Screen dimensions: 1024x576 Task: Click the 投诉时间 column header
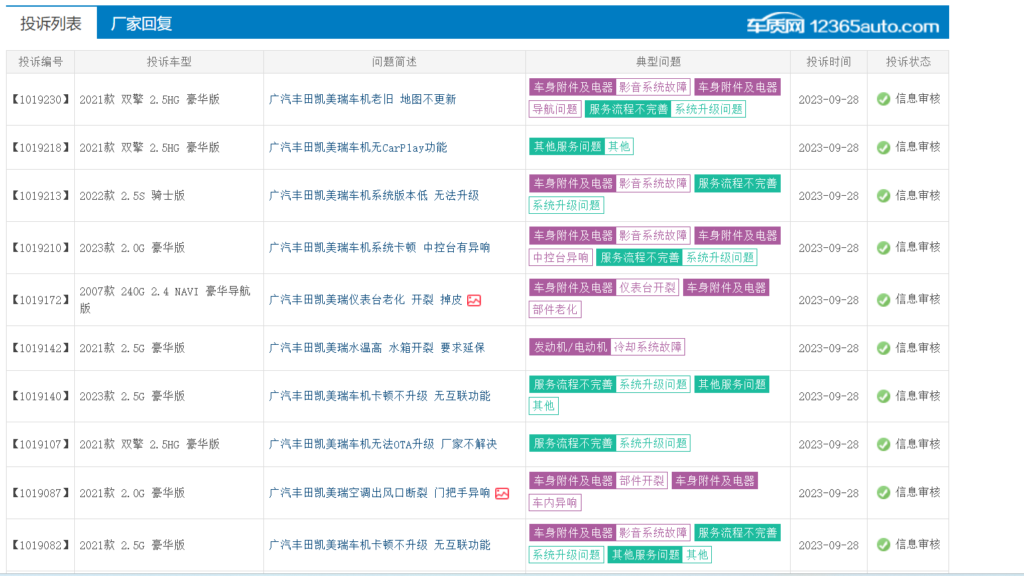pos(829,62)
